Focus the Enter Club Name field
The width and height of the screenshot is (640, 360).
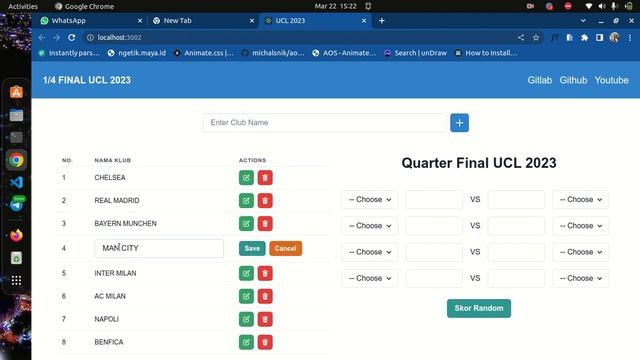coord(324,122)
